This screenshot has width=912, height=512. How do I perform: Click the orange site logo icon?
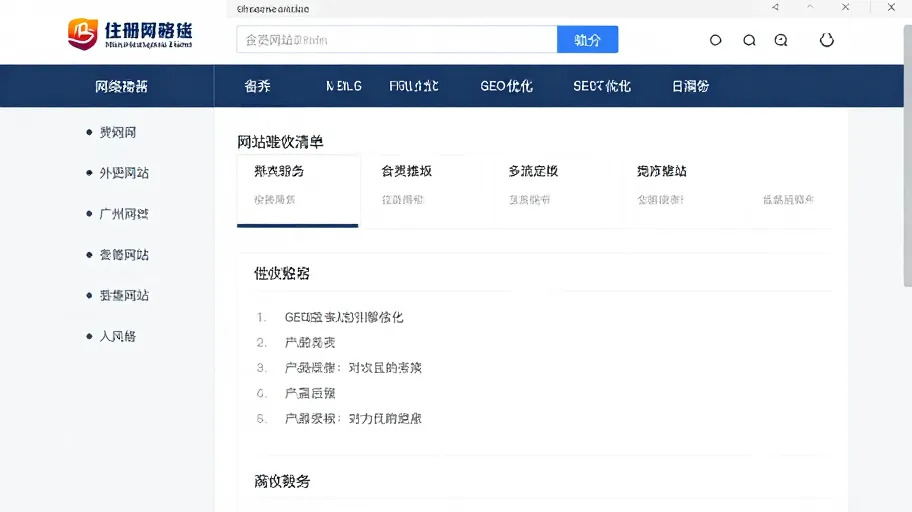tap(82, 34)
